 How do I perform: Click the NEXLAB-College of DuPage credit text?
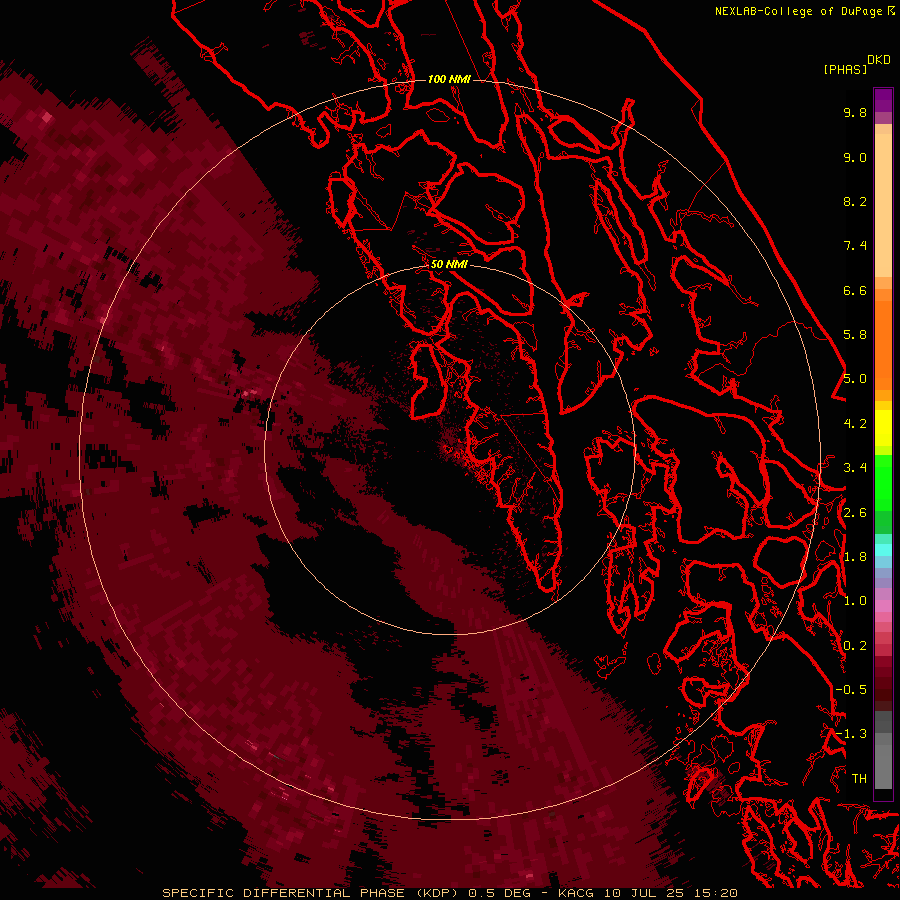798,11
